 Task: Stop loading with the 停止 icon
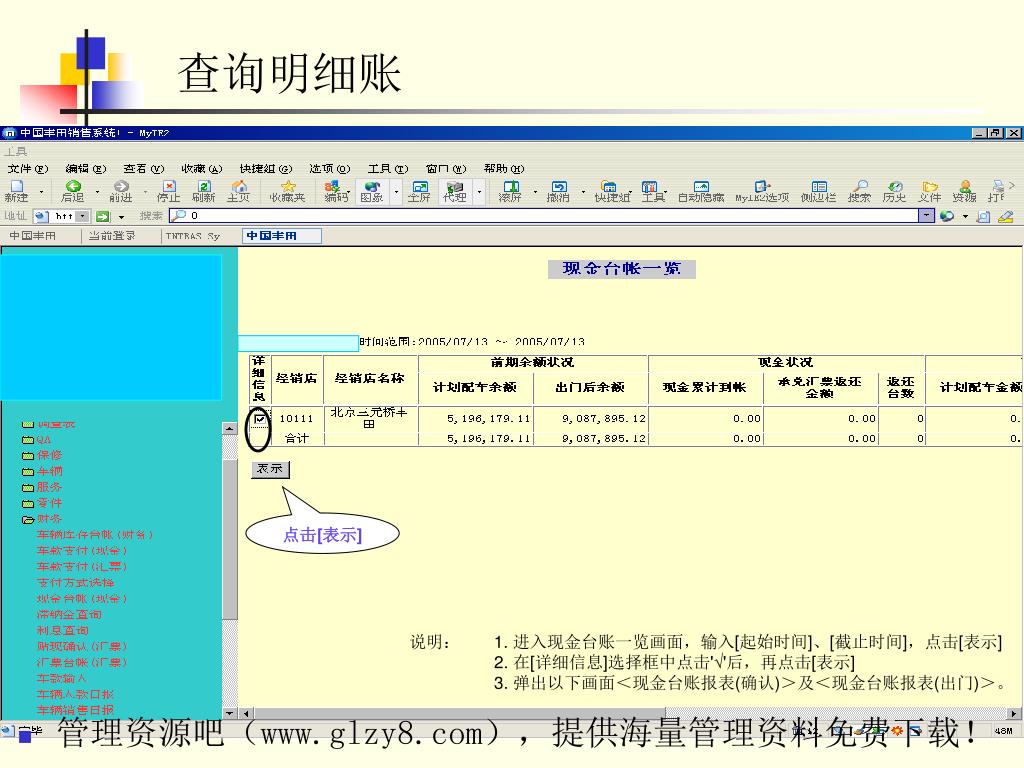click(168, 191)
